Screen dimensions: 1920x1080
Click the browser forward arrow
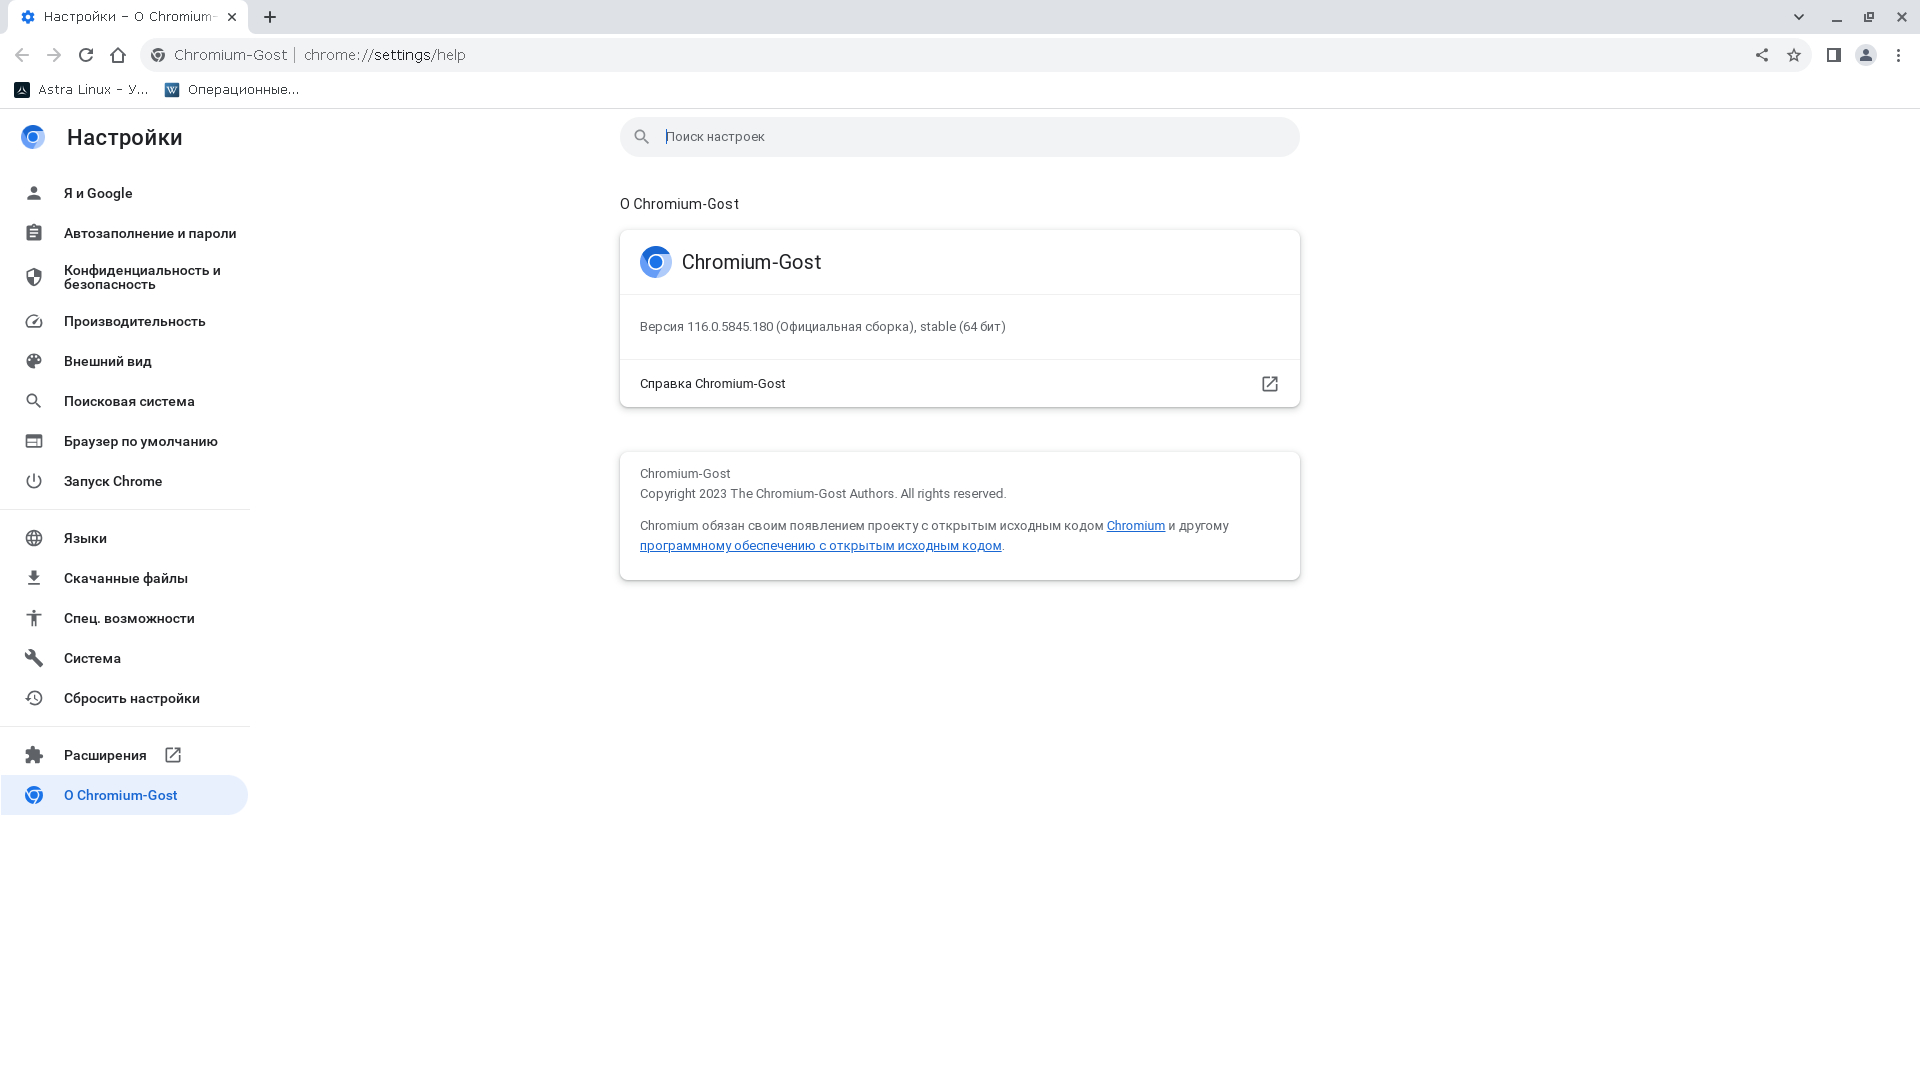click(x=54, y=55)
